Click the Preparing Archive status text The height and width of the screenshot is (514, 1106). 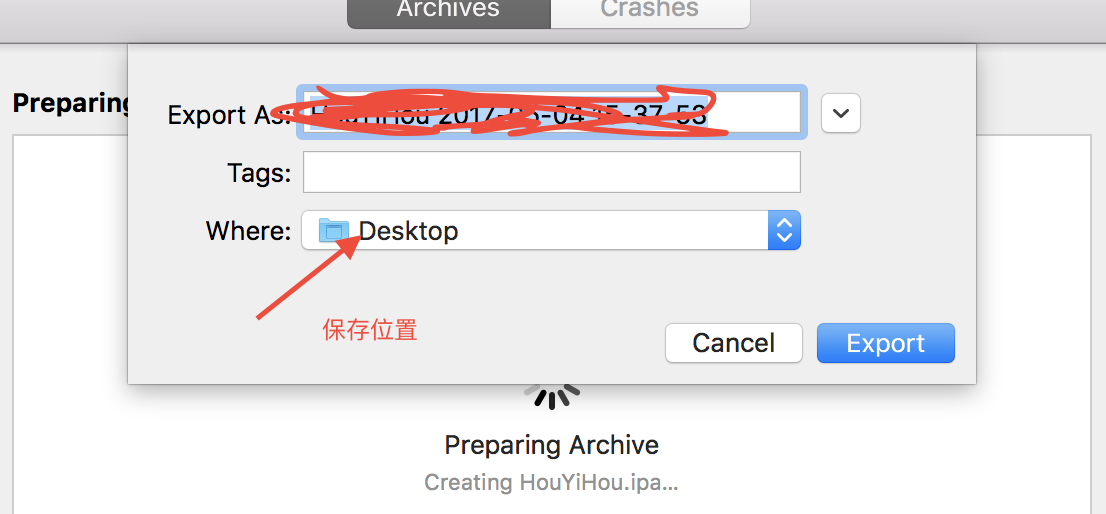click(552, 445)
